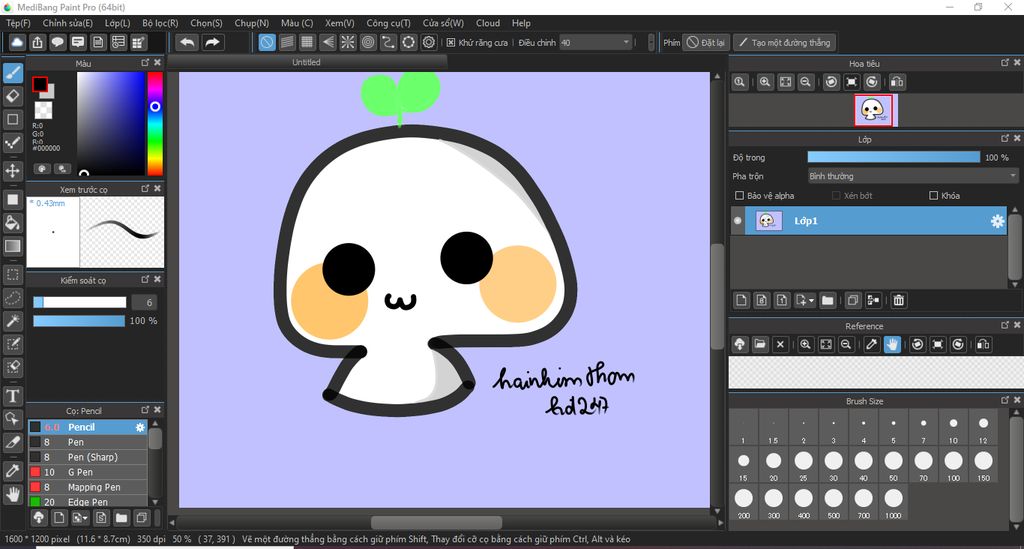Open the Tệp(F) menu
This screenshot has height=549, width=1024.
[x=18, y=23]
